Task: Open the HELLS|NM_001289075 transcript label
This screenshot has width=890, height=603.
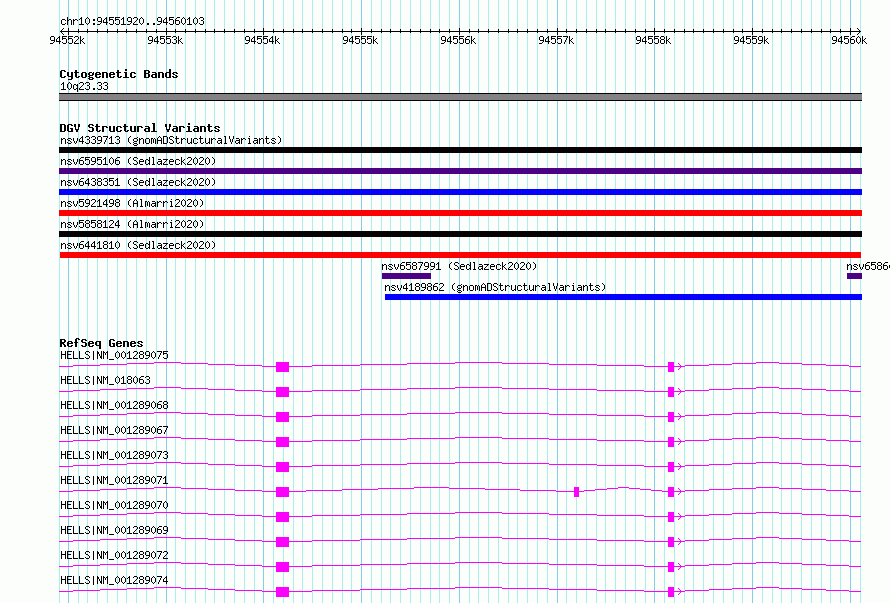Action: point(114,355)
